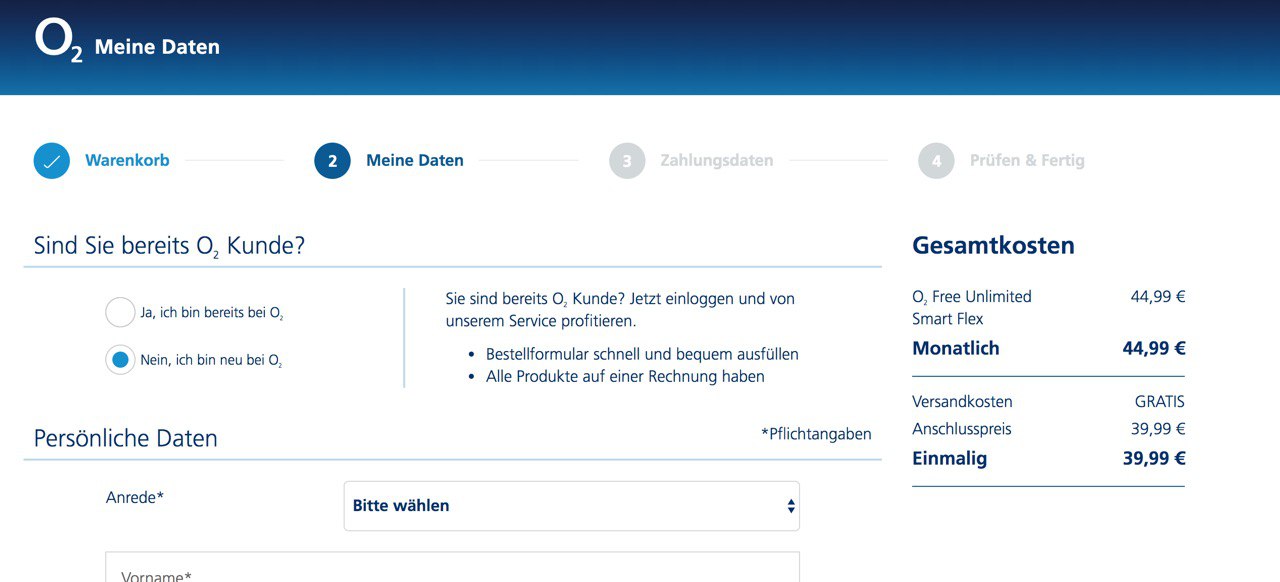
Task: Click 'Sind Sie bereits O2 Kunde?' heading
Action: [x=169, y=246]
